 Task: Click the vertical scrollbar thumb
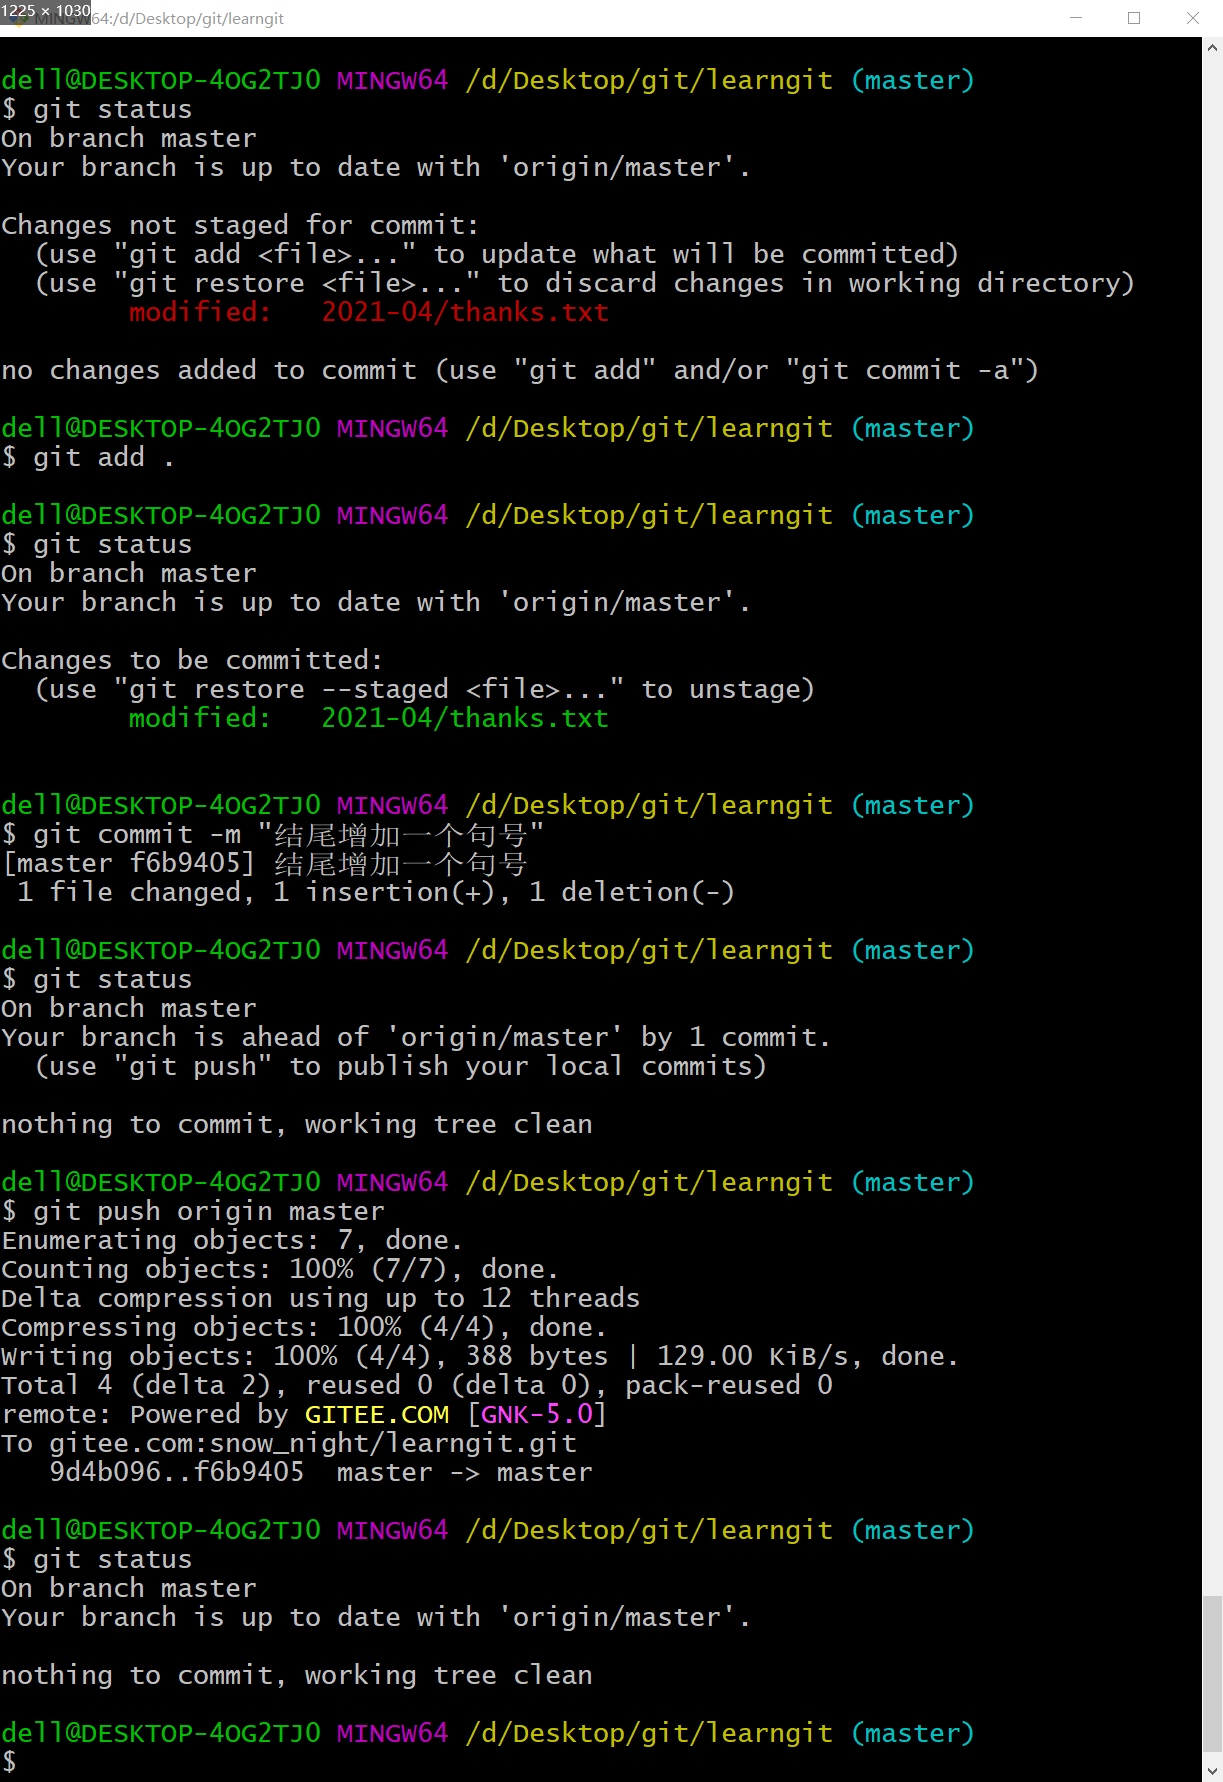[1213, 1674]
